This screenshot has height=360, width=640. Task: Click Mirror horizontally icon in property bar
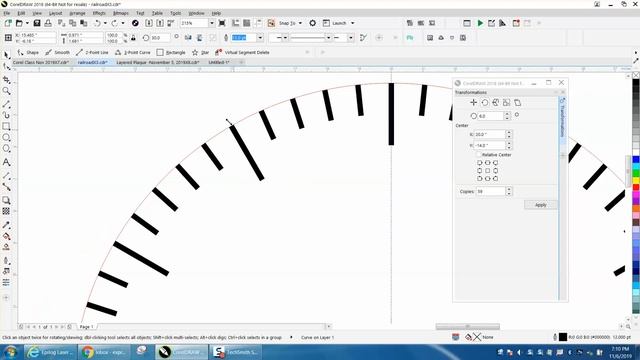pyautogui.click(x=188, y=38)
